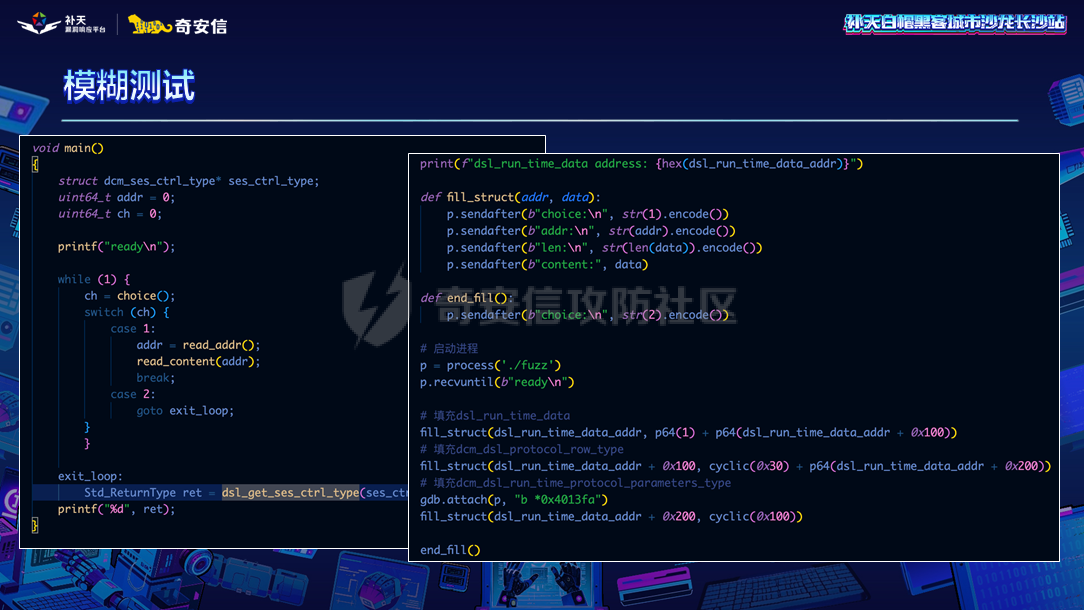Select the 模糊测试 slide title
The width and height of the screenshot is (1084, 610).
(129, 86)
